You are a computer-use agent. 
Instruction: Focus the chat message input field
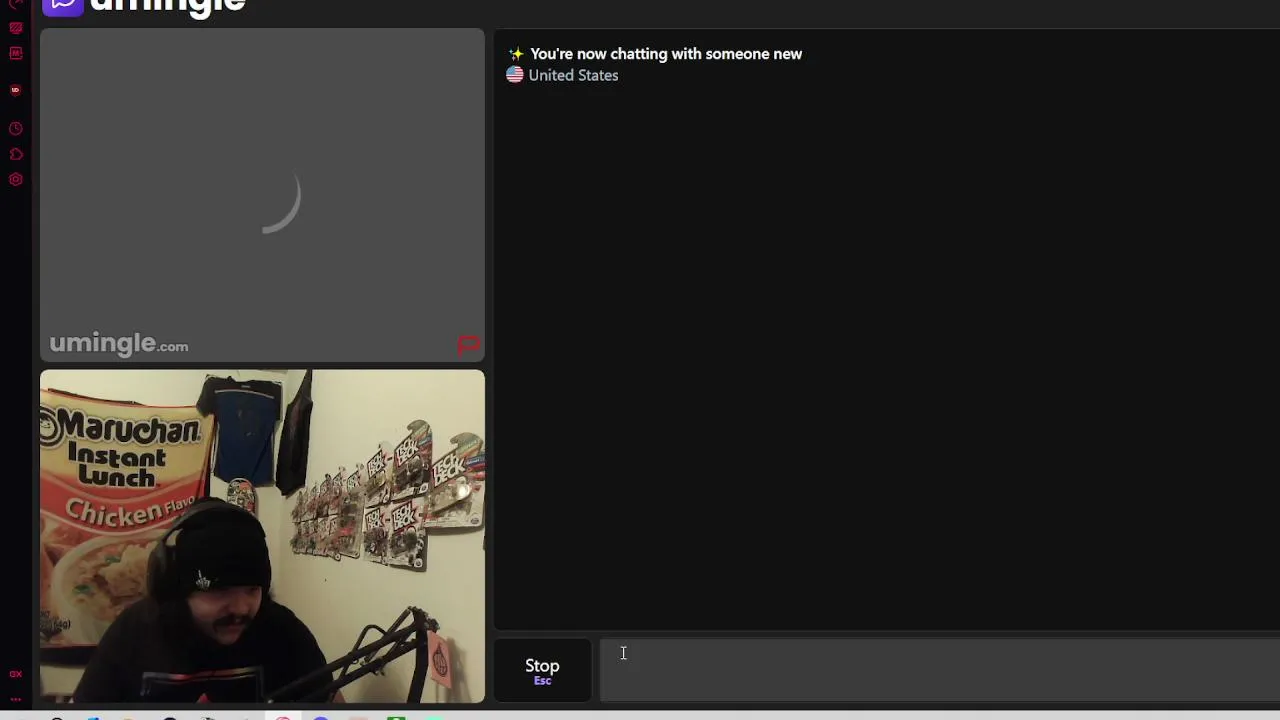click(x=939, y=671)
